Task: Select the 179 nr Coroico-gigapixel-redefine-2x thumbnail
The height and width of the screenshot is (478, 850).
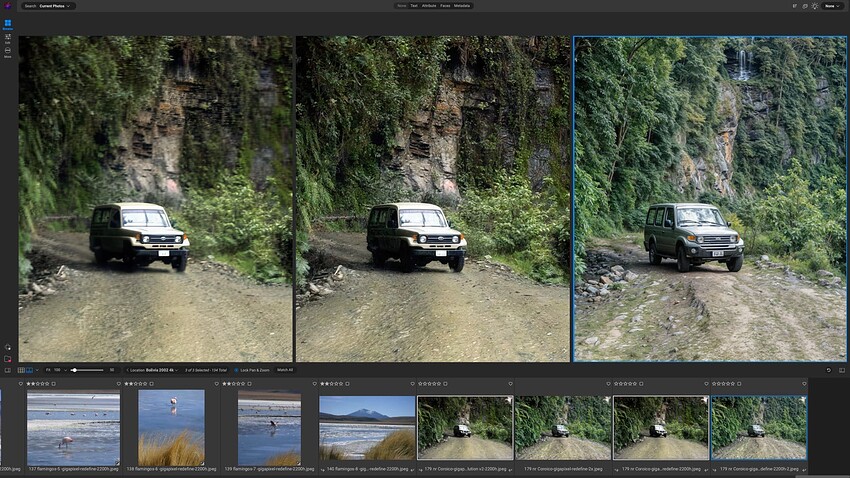Action: [563, 428]
